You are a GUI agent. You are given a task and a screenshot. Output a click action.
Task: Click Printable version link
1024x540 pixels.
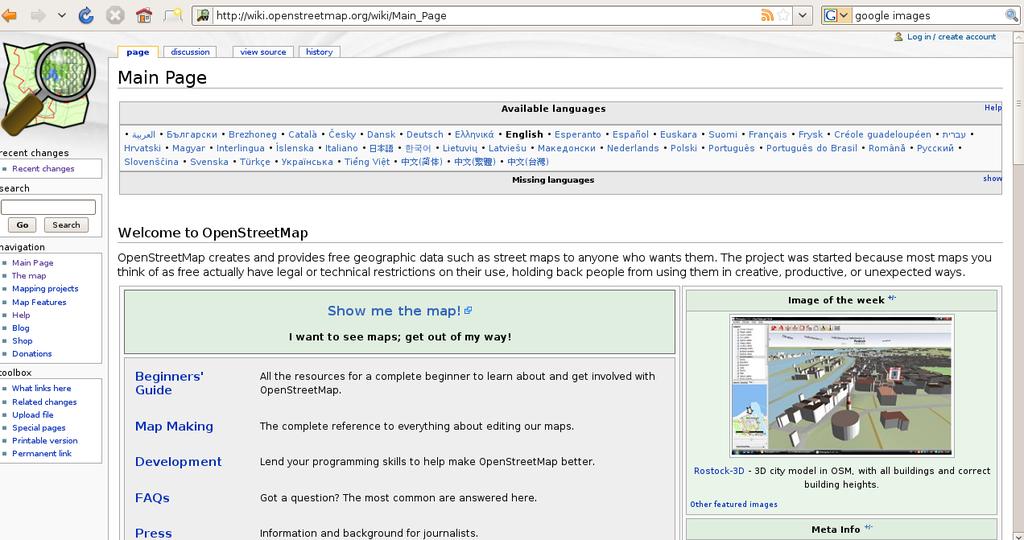(x=44, y=441)
